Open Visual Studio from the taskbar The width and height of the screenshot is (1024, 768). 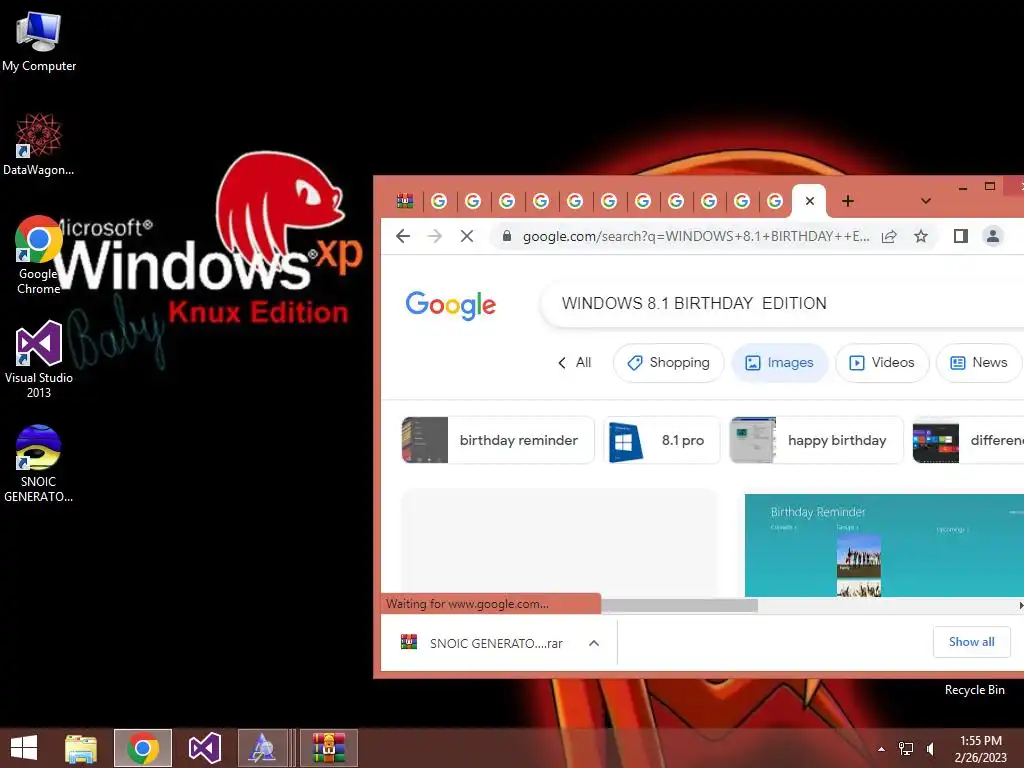click(204, 748)
